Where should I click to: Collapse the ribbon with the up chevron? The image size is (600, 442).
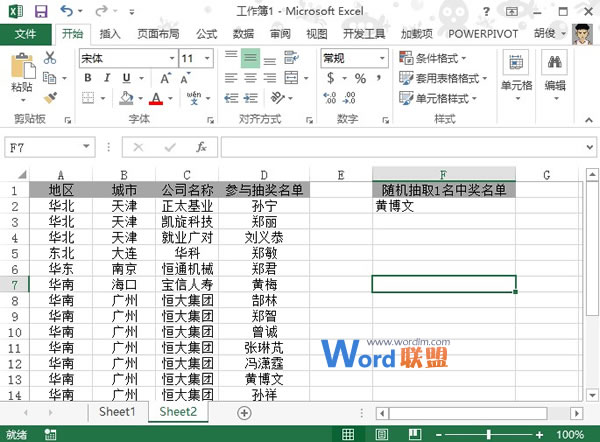(589, 120)
